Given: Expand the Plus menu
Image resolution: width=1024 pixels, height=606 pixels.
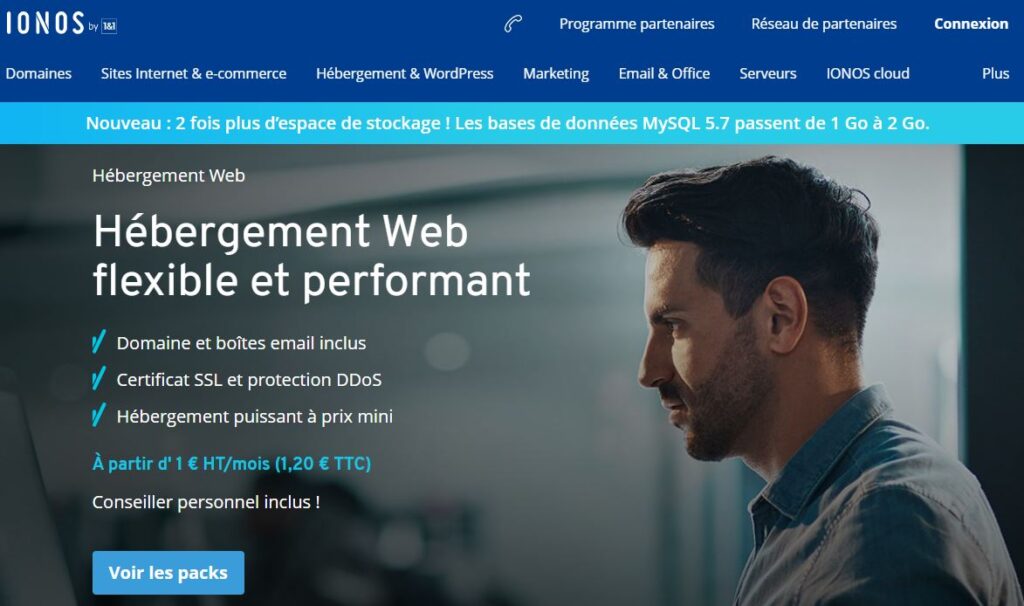Looking at the screenshot, I should coord(995,74).
